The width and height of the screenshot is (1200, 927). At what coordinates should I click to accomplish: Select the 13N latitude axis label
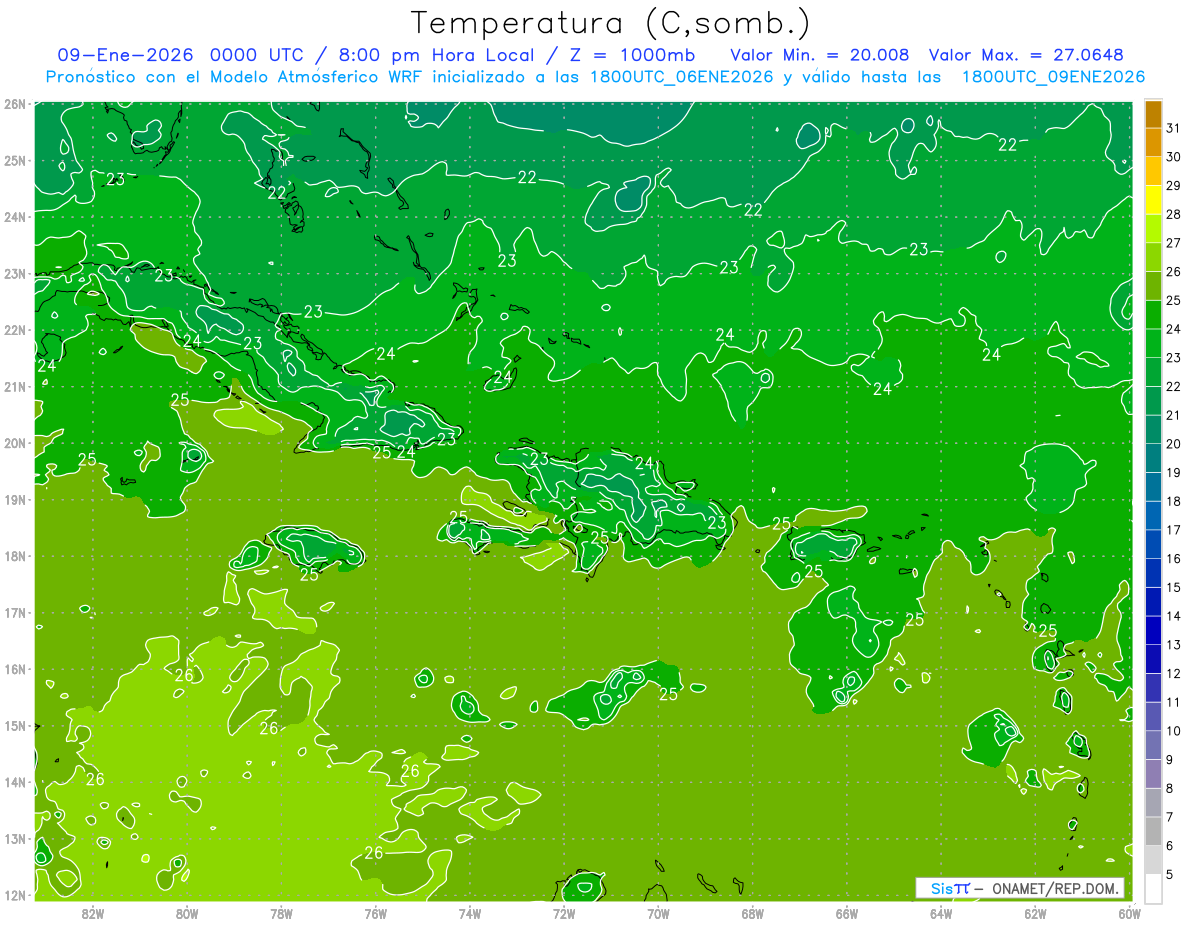pyautogui.click(x=14, y=838)
